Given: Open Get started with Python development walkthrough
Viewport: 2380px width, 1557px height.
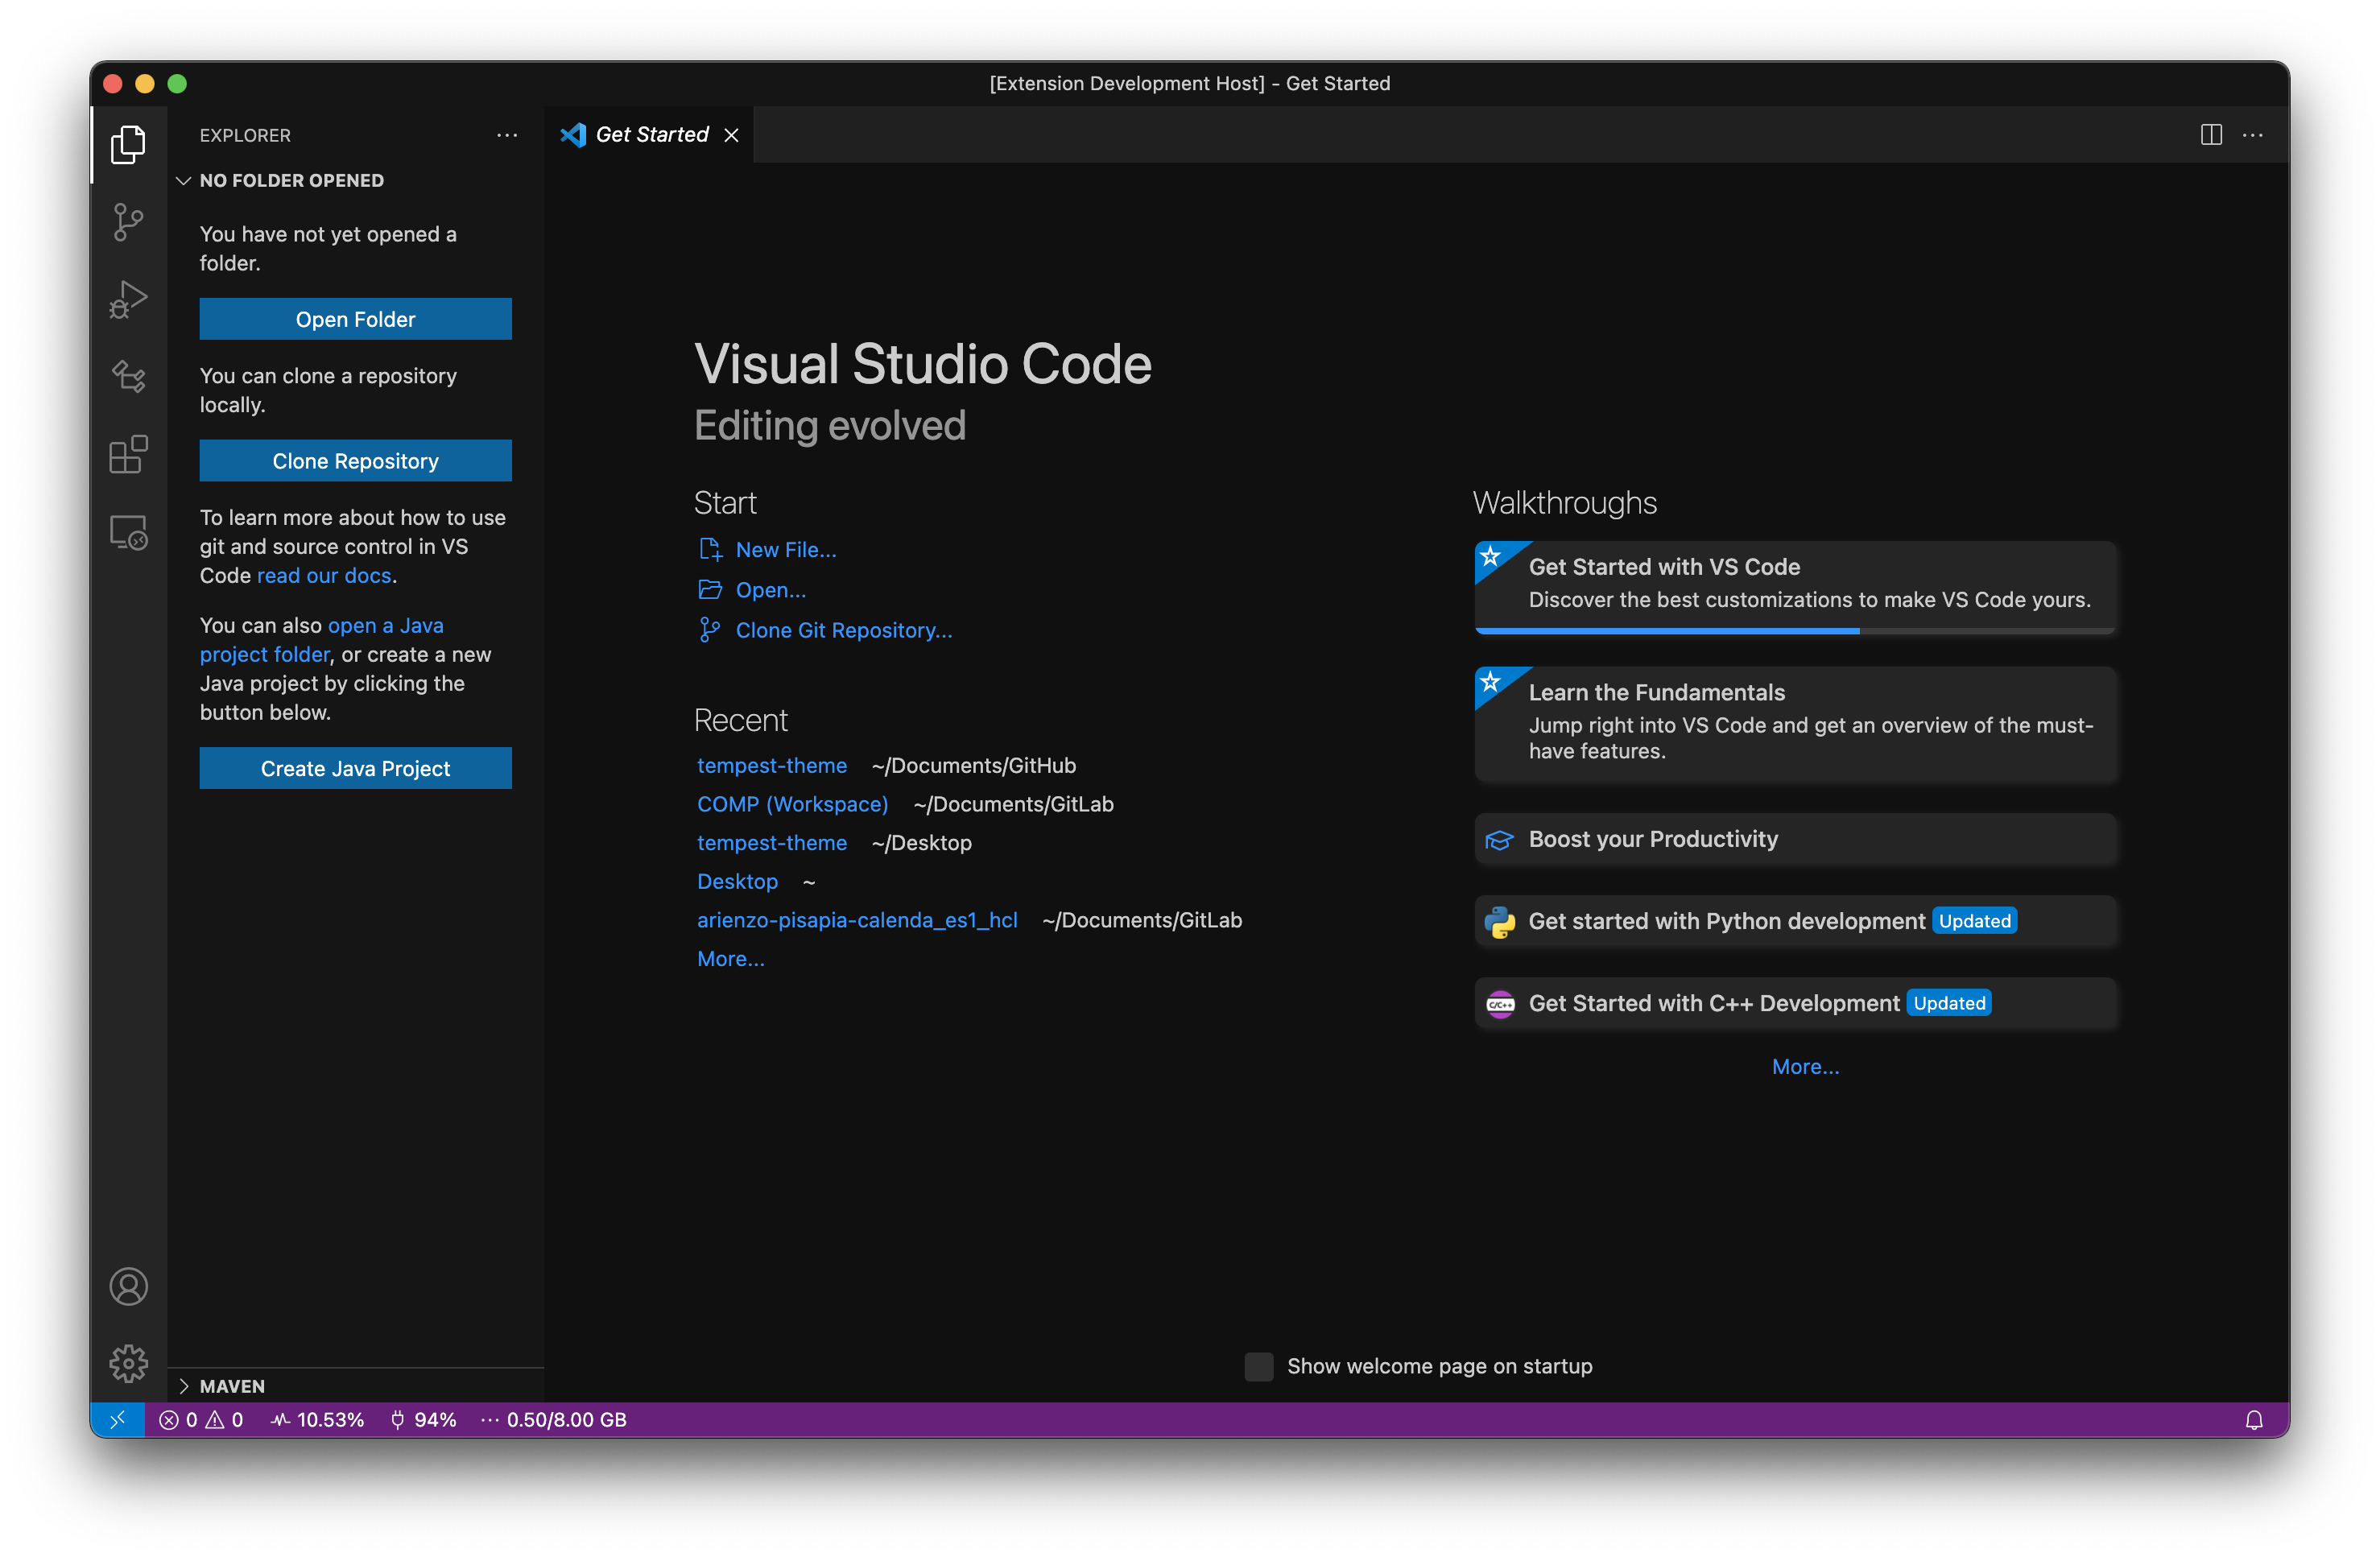Looking at the screenshot, I should [1795, 921].
